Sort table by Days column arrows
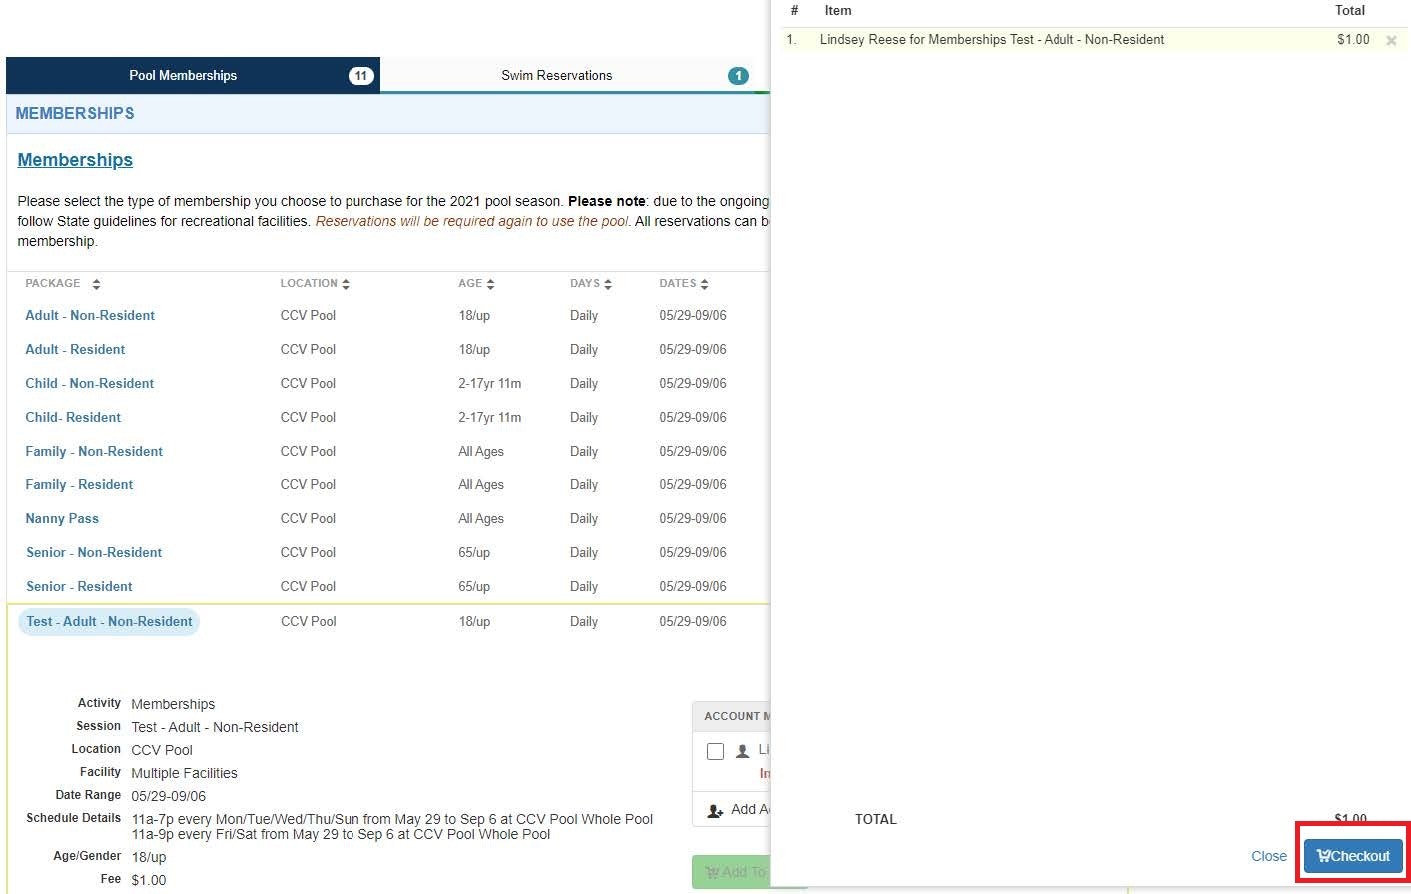Screen dimensions: 1411x894 click(x=608, y=285)
